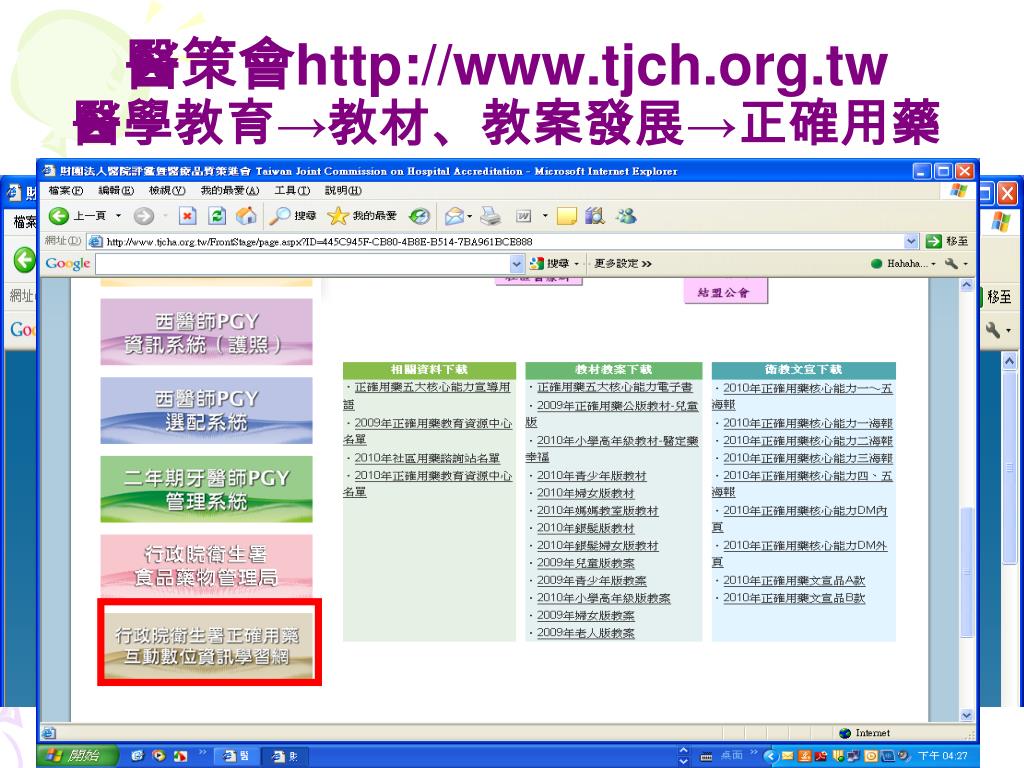Screen dimensions: 1024x768
Task: Click the 結盟公會 pink button
Action: [x=725, y=292]
